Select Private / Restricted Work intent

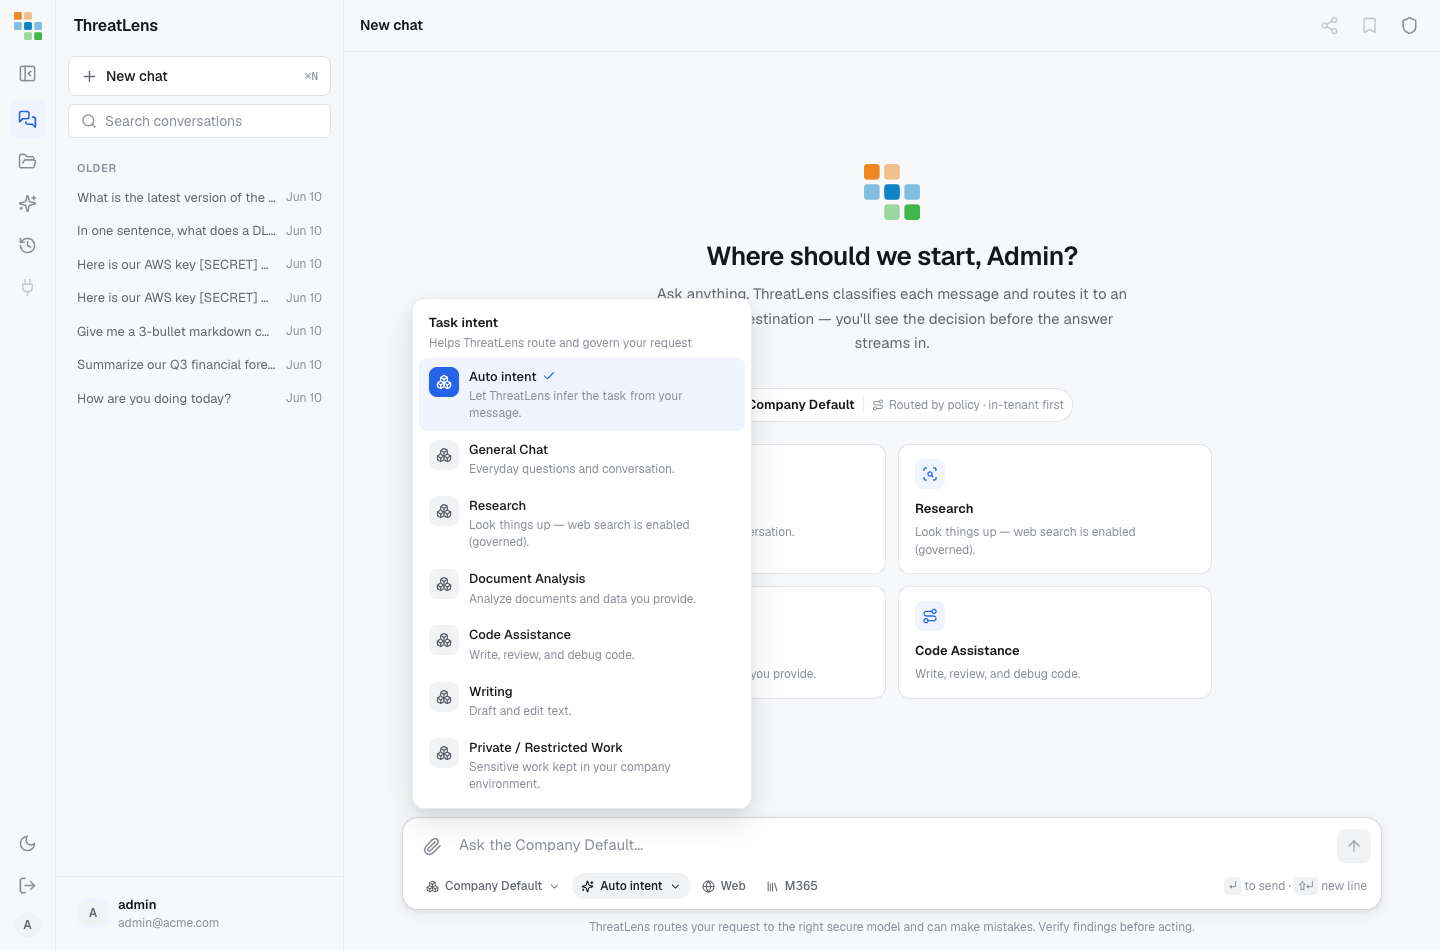pos(582,765)
